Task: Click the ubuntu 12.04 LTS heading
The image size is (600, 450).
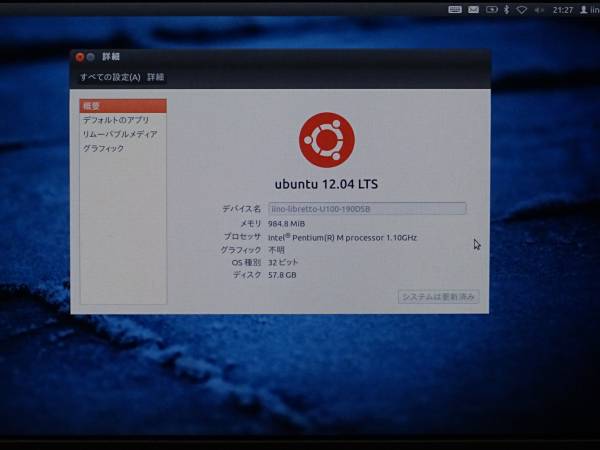Action: 326,184
